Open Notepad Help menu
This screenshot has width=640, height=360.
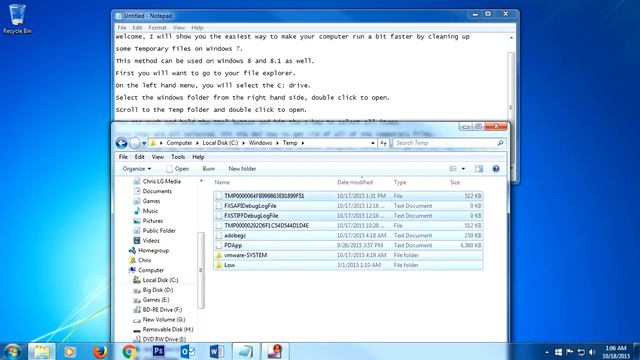(197, 28)
